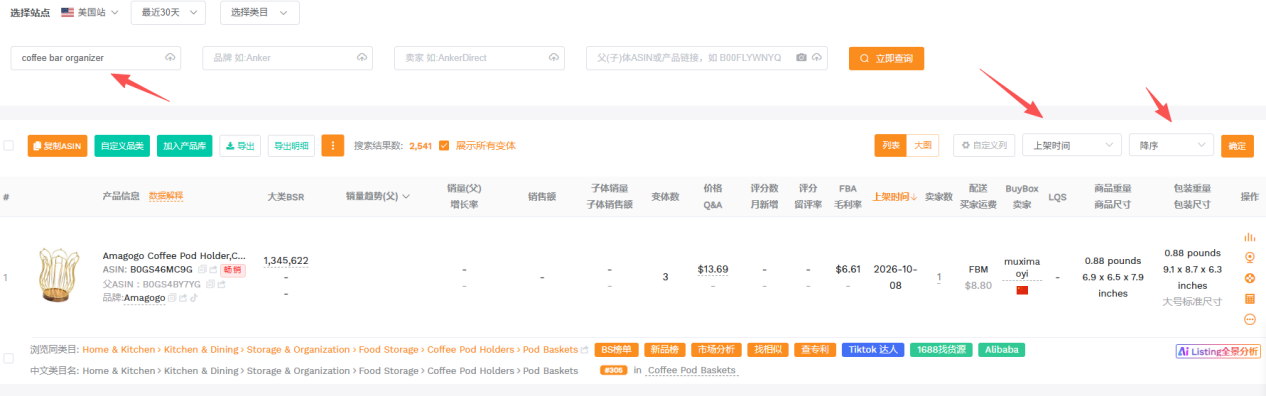The width and height of the screenshot is (1266, 396).
Task: Expand the 降序 sort order dropdown
Action: pos(1171,146)
